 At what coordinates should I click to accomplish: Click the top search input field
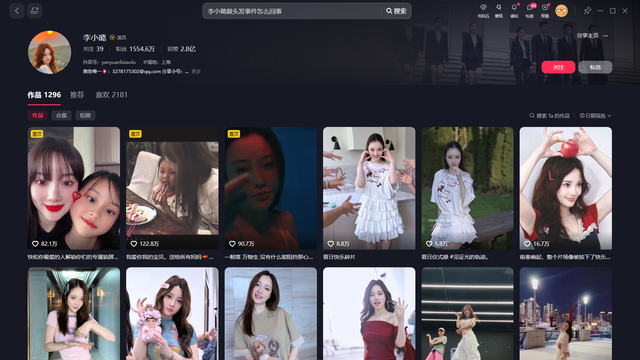(x=292, y=11)
